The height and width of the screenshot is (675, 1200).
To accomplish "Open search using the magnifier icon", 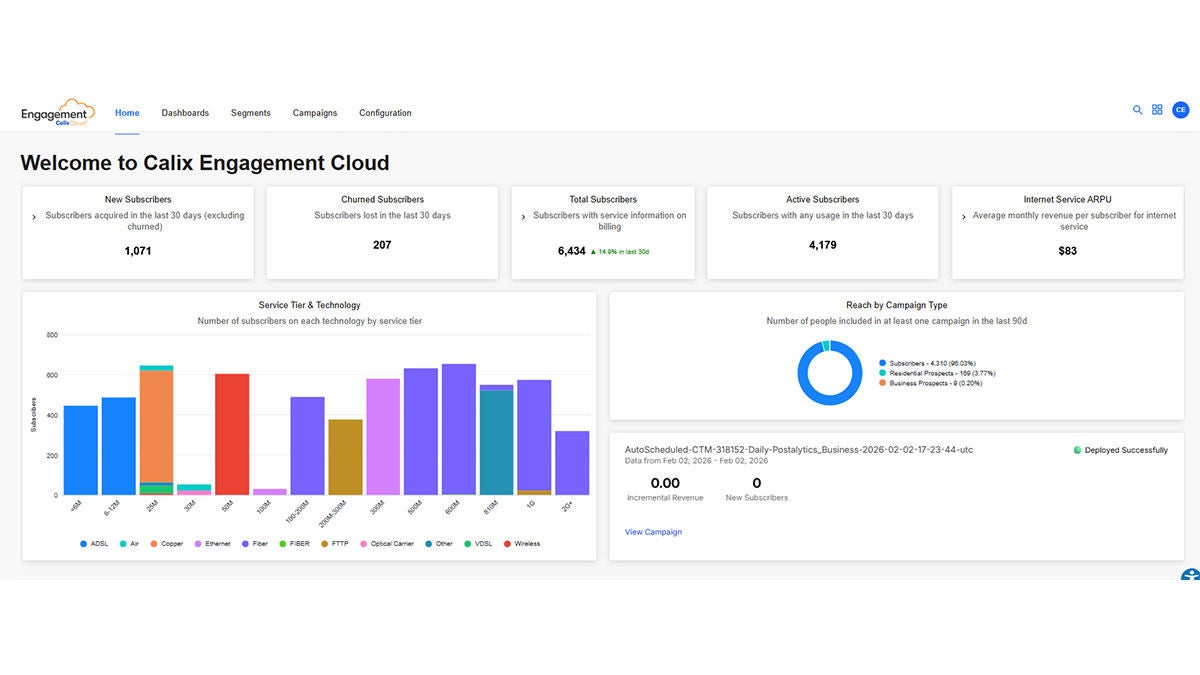I will click(x=1137, y=109).
